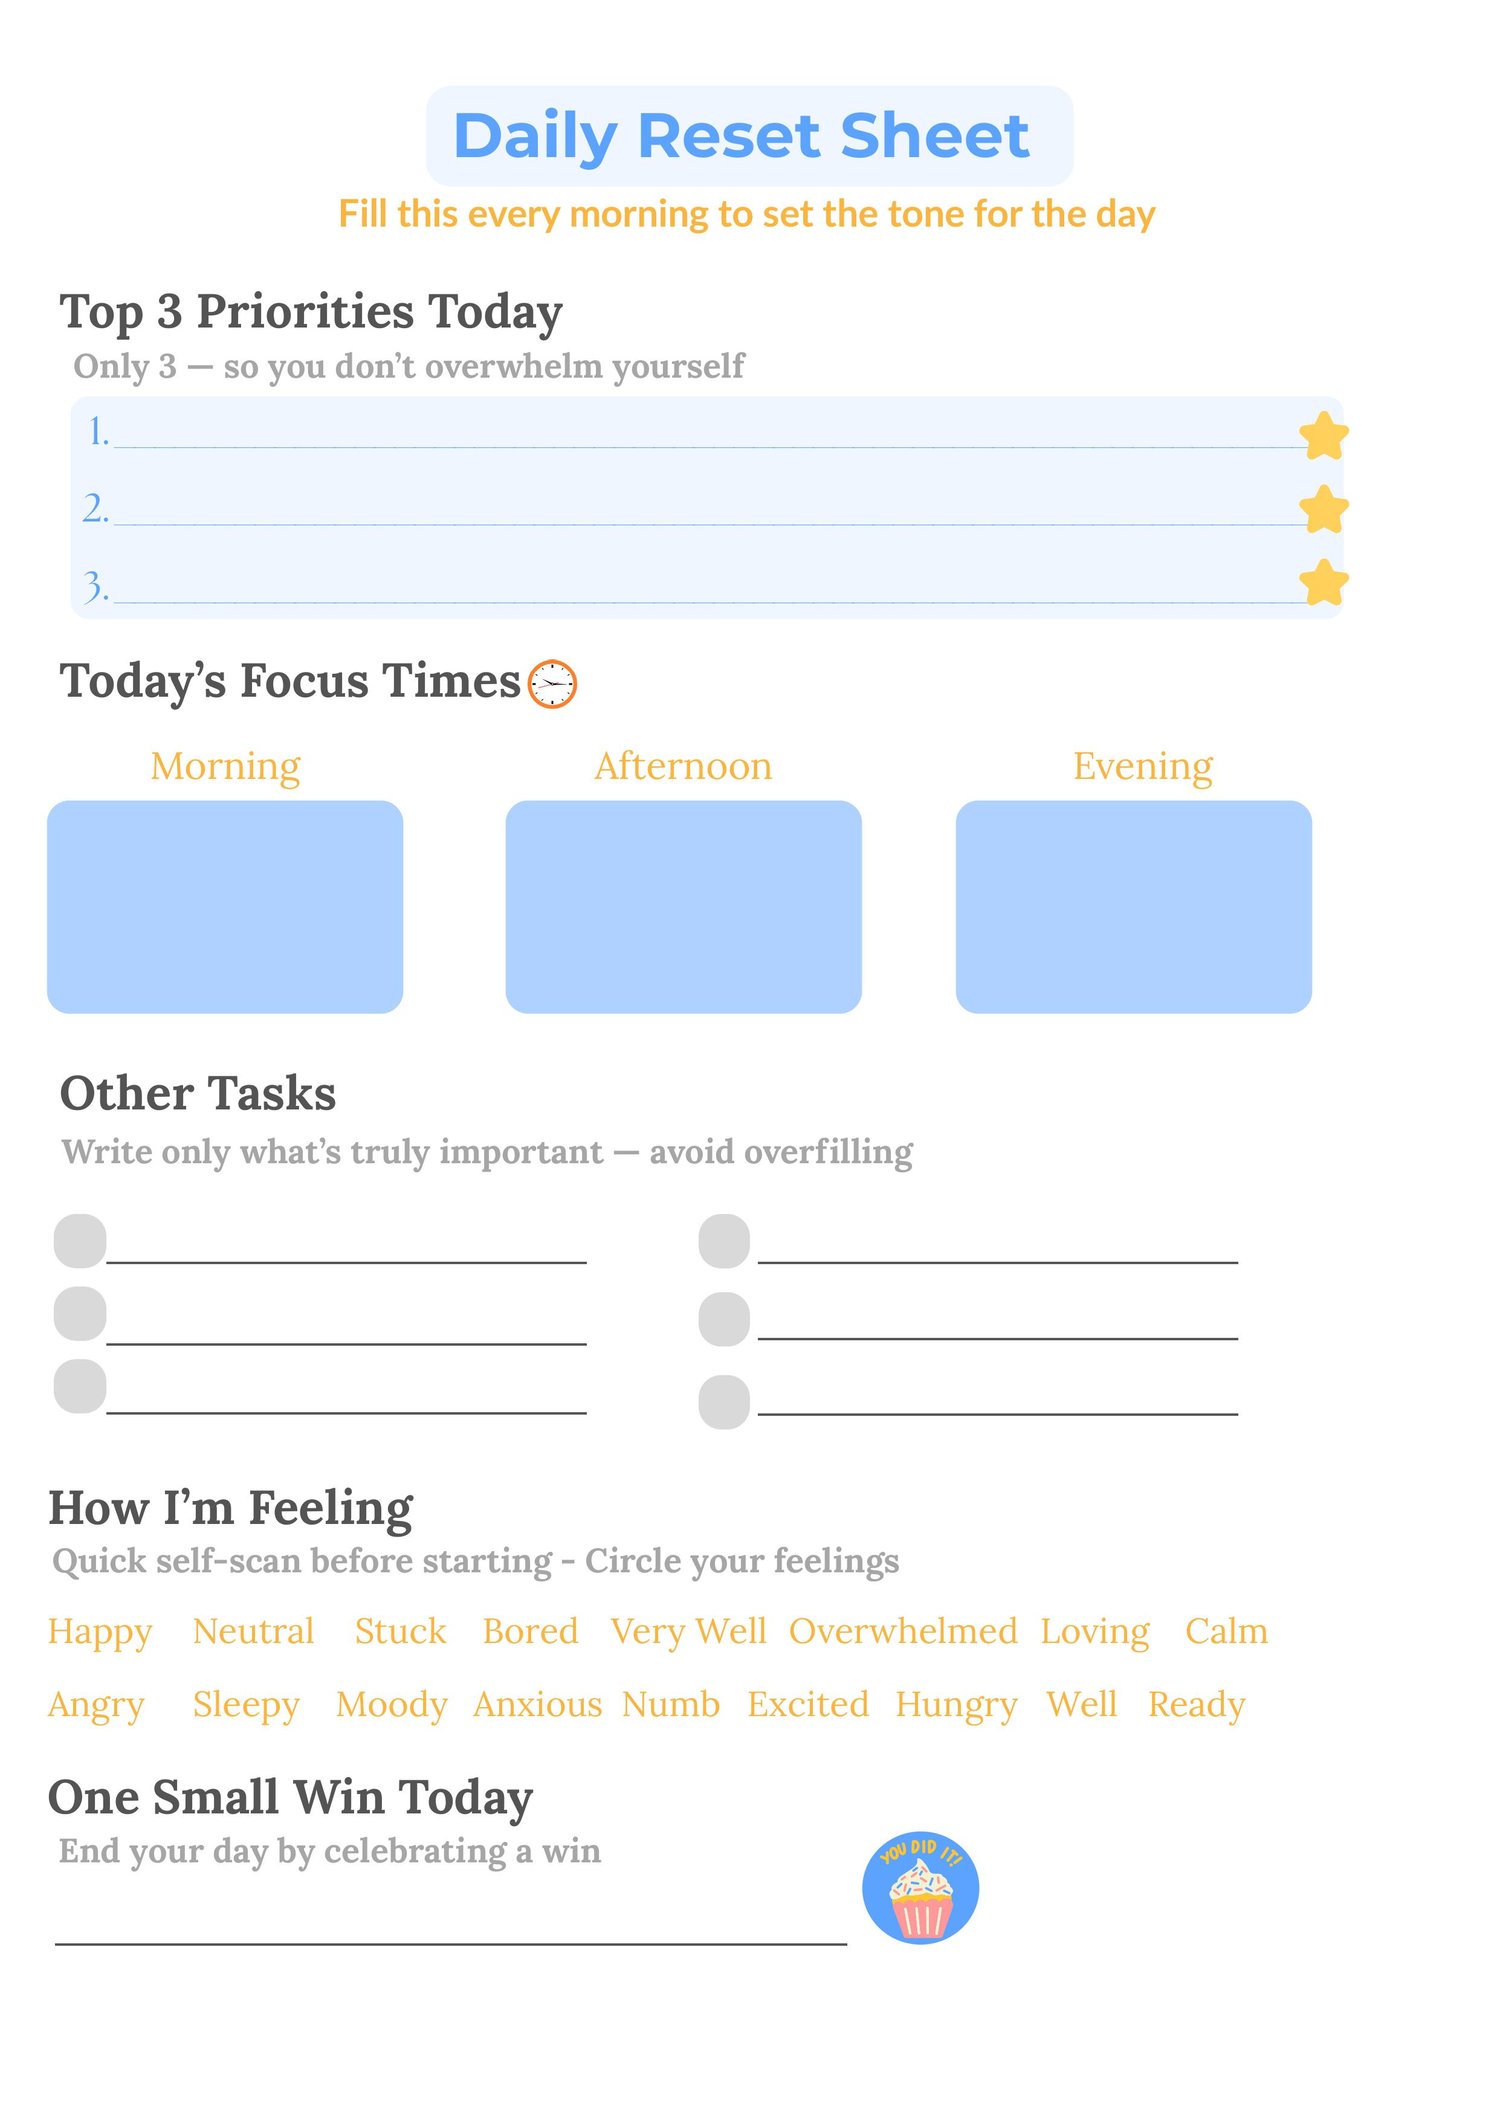Click the clock icon next to Focus Times
Viewport: 1500px width, 2121px height.
tap(552, 684)
